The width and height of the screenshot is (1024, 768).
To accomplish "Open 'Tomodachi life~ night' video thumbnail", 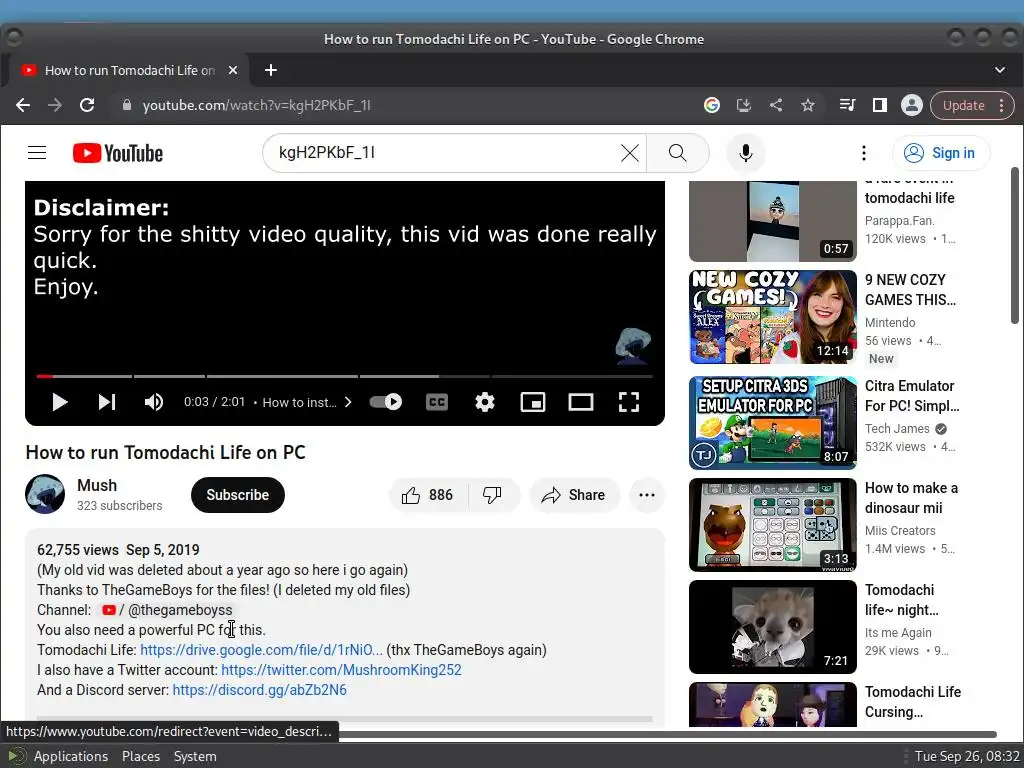I will [773, 627].
